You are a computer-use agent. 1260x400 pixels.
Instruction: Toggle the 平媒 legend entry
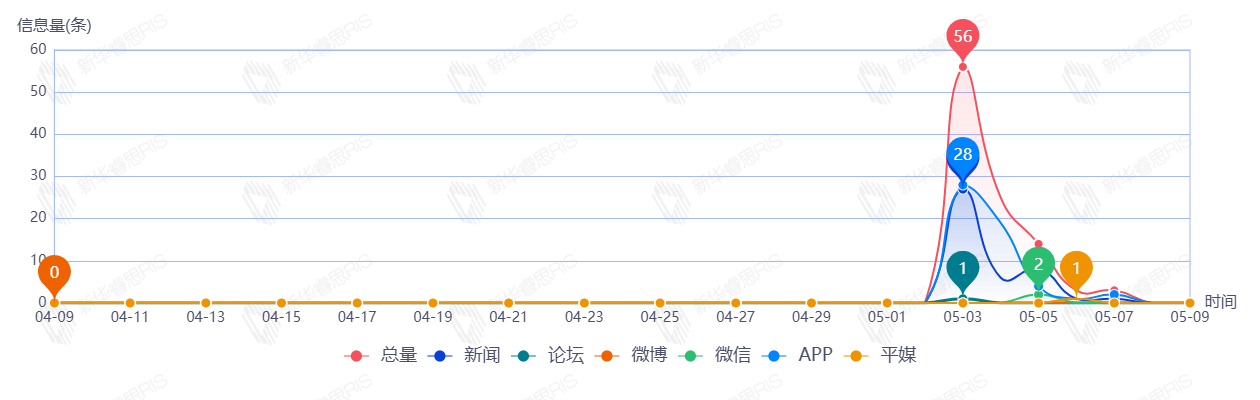coord(880,355)
